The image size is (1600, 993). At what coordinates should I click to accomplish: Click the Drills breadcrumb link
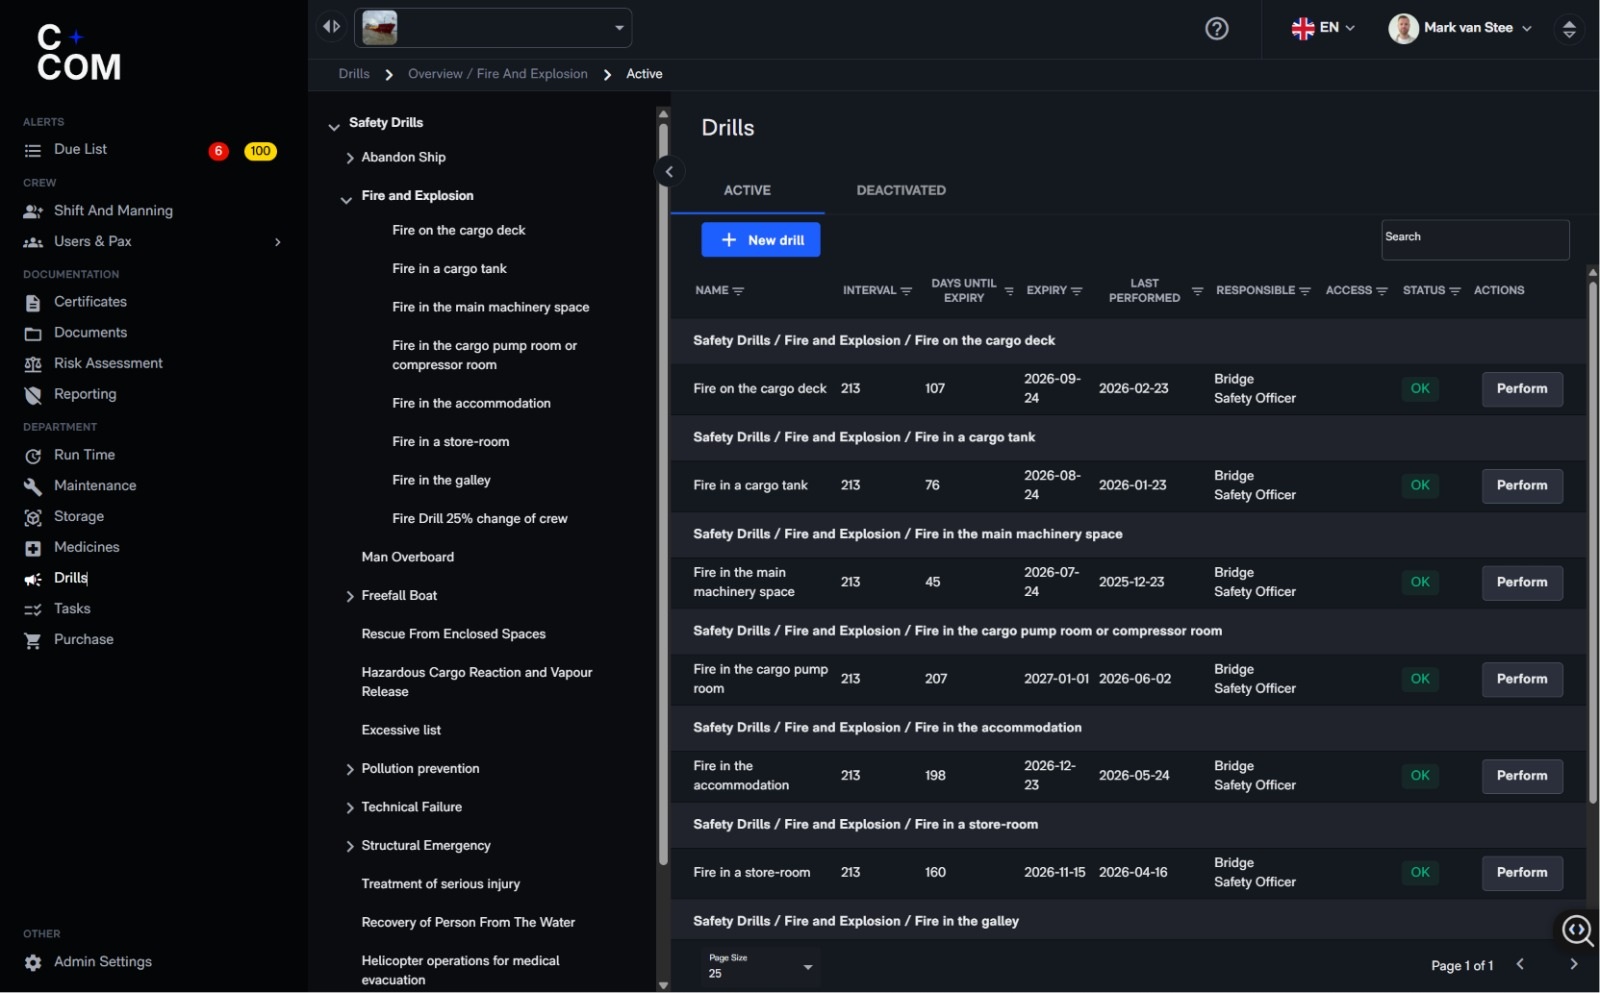pyautogui.click(x=354, y=74)
